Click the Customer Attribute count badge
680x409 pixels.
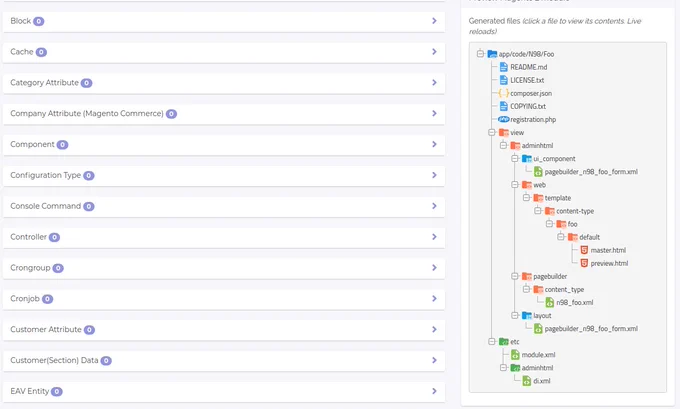click(89, 330)
